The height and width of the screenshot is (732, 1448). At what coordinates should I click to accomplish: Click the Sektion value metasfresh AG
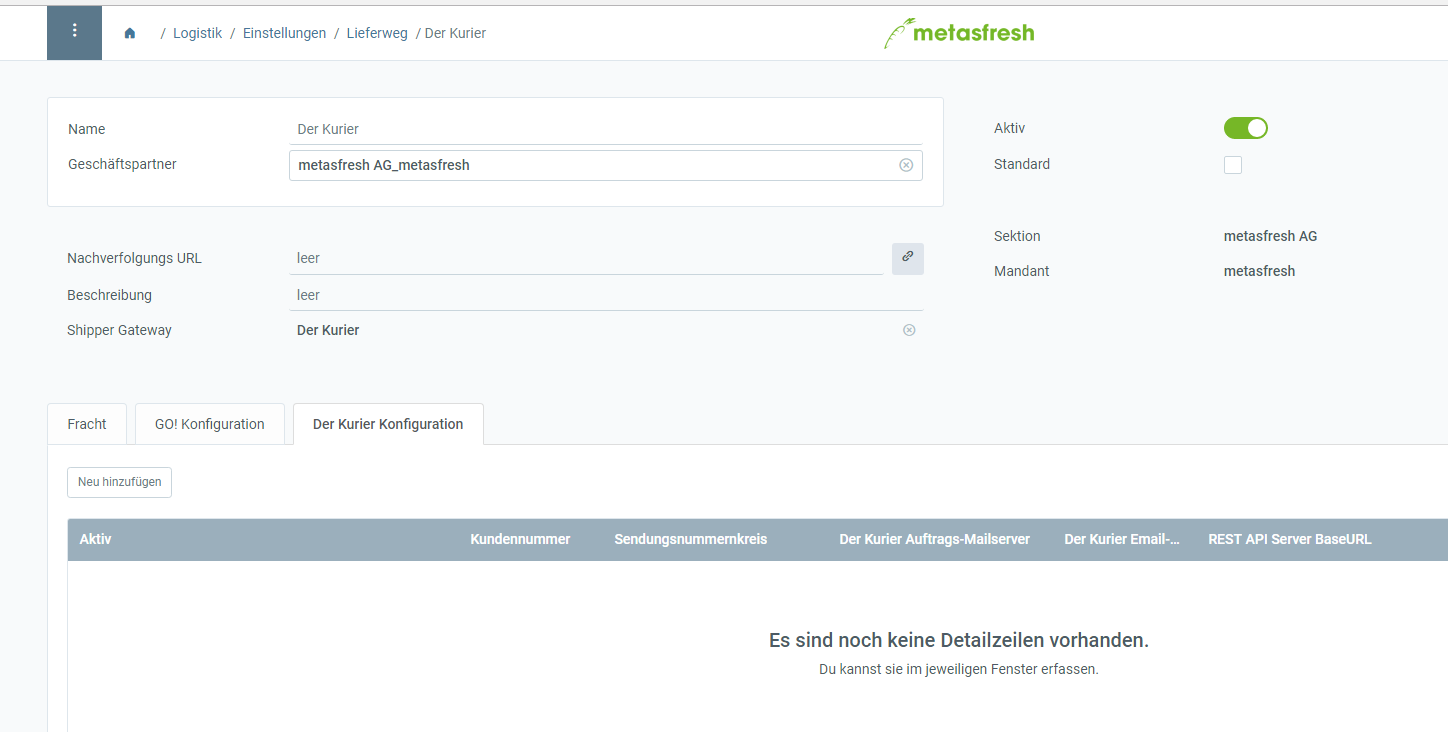pos(1270,236)
